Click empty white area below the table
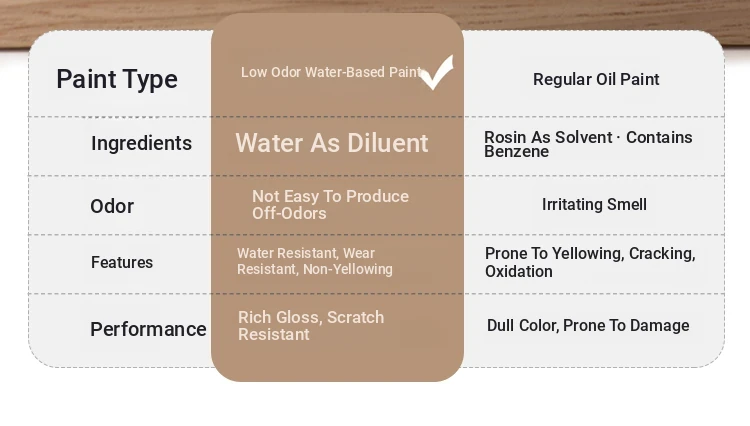Image resolution: width=750 pixels, height=426 pixels. [x=375, y=400]
